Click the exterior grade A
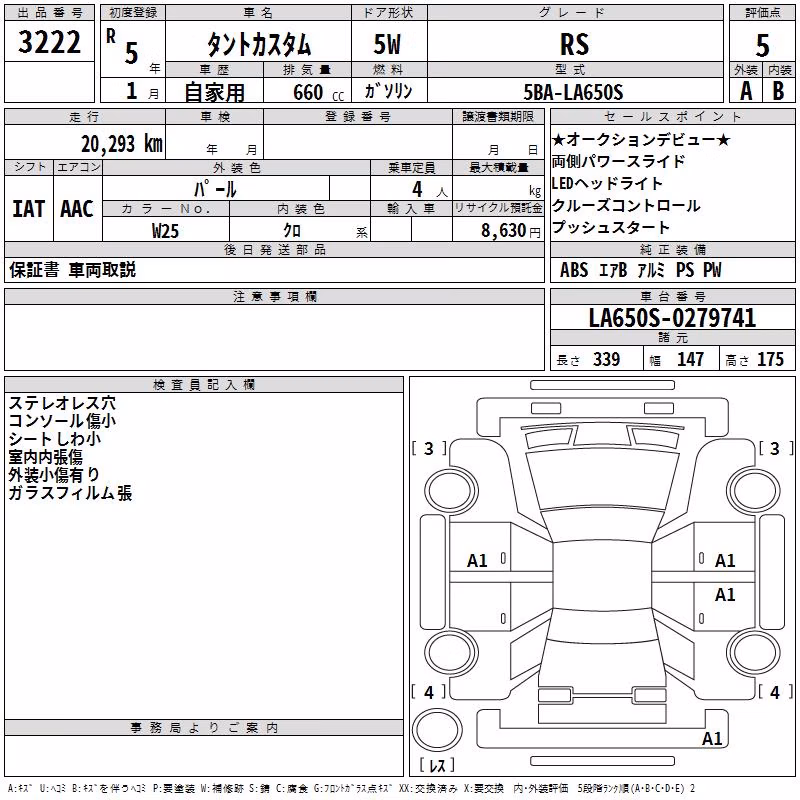Viewport: 800px width, 800px height. tap(746, 91)
